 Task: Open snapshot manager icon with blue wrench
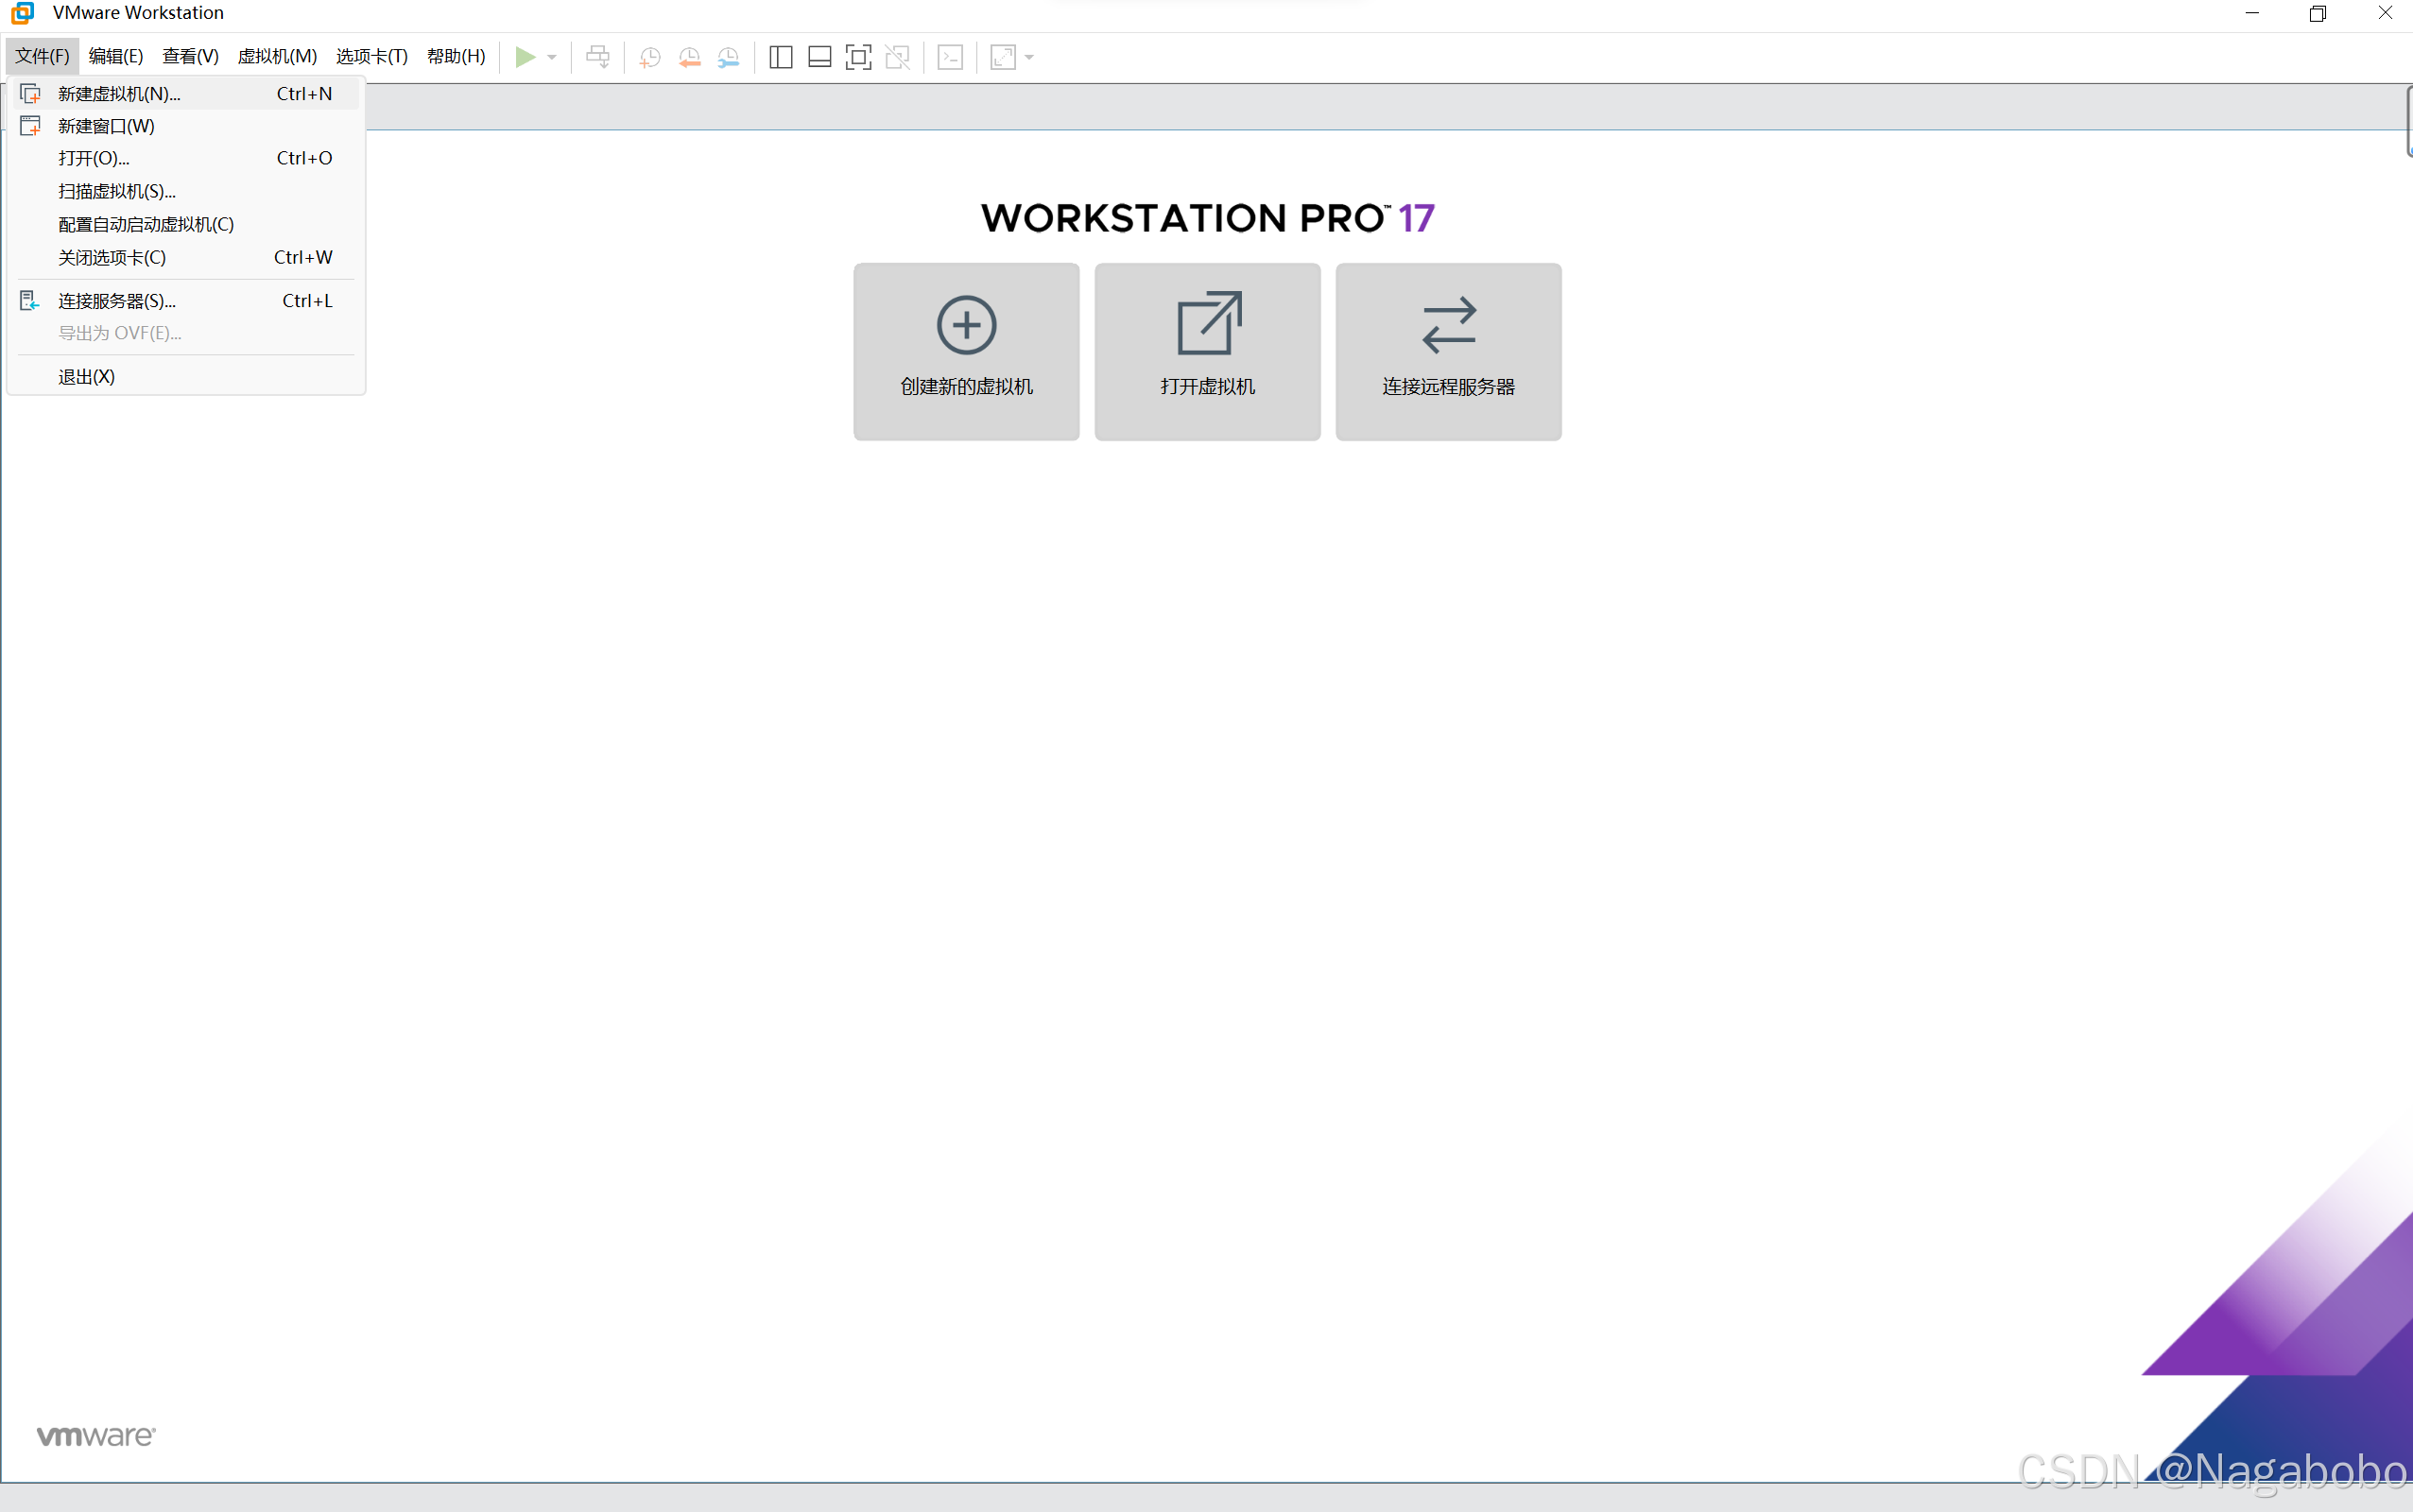click(x=729, y=57)
